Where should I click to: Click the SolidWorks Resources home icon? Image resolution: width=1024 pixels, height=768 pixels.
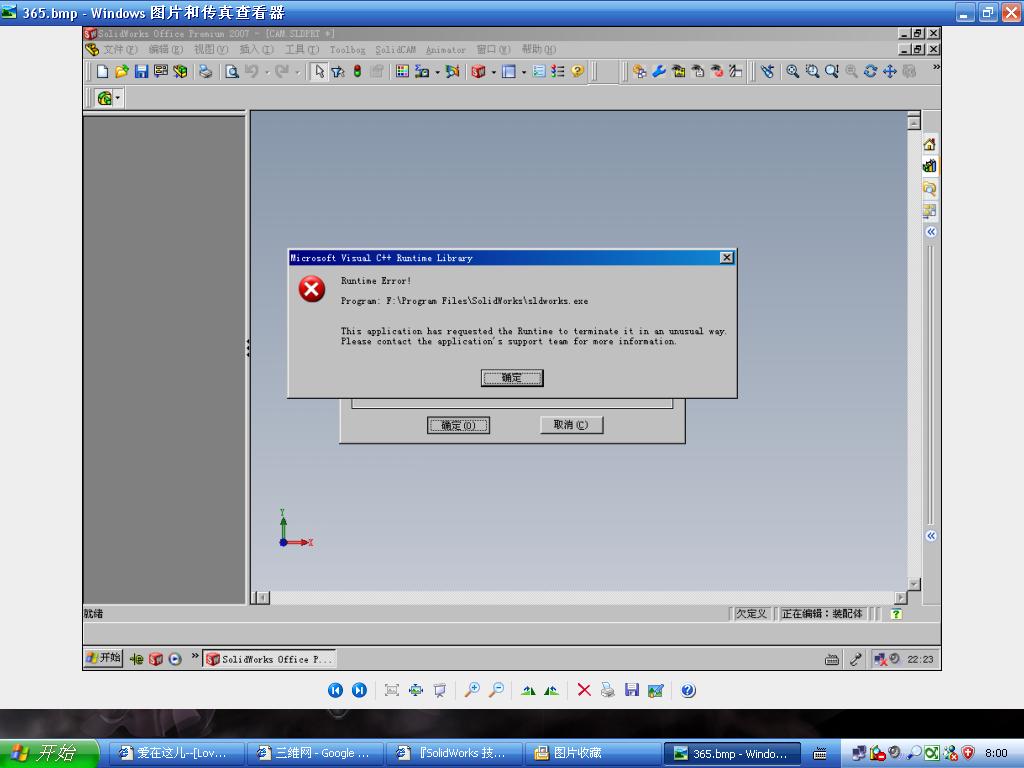click(929, 144)
